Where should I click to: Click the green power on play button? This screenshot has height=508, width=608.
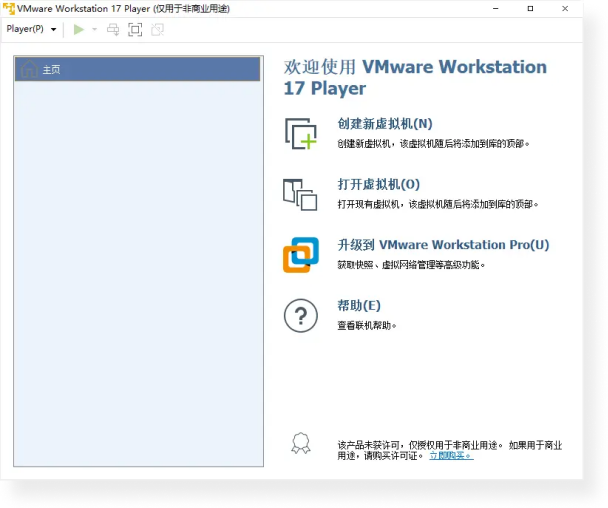tap(79, 29)
